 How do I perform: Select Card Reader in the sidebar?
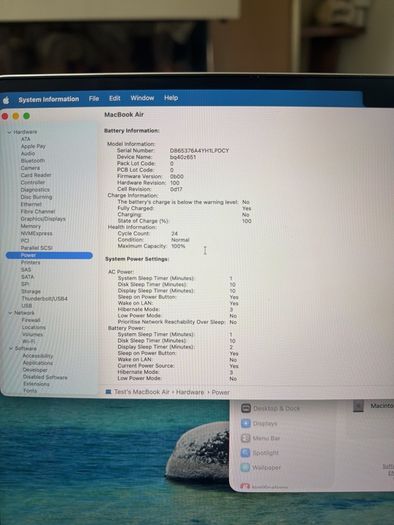[x=36, y=175]
